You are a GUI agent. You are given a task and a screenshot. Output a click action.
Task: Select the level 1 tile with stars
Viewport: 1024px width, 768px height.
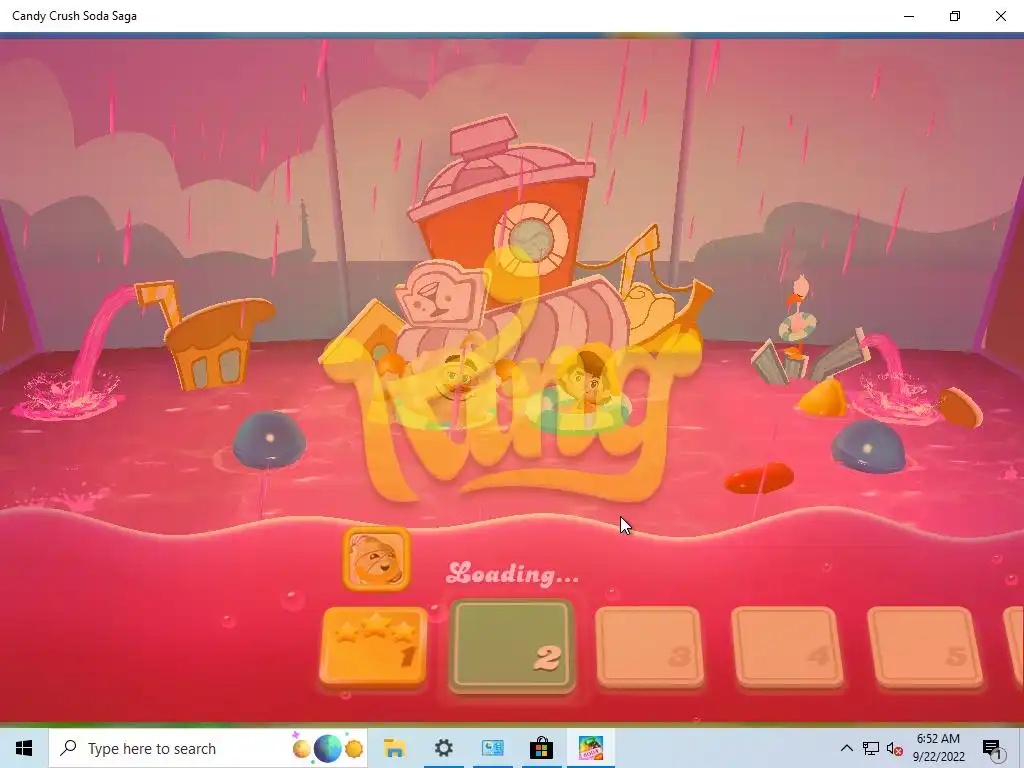tap(374, 647)
